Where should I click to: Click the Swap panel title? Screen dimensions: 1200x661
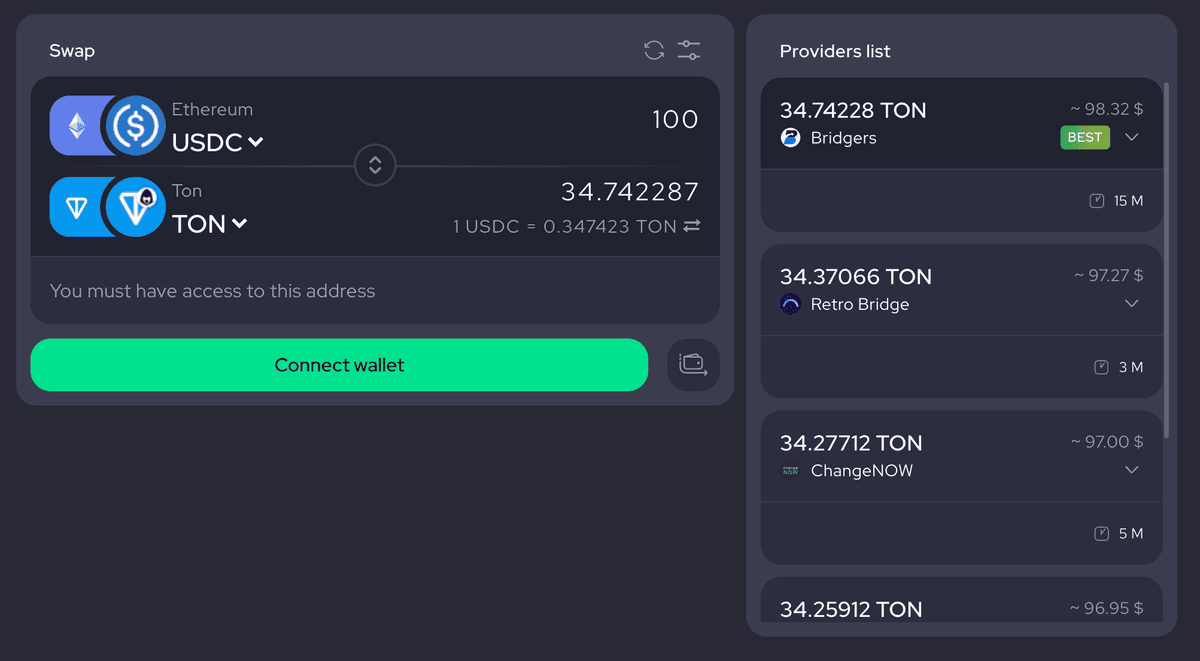[71, 50]
